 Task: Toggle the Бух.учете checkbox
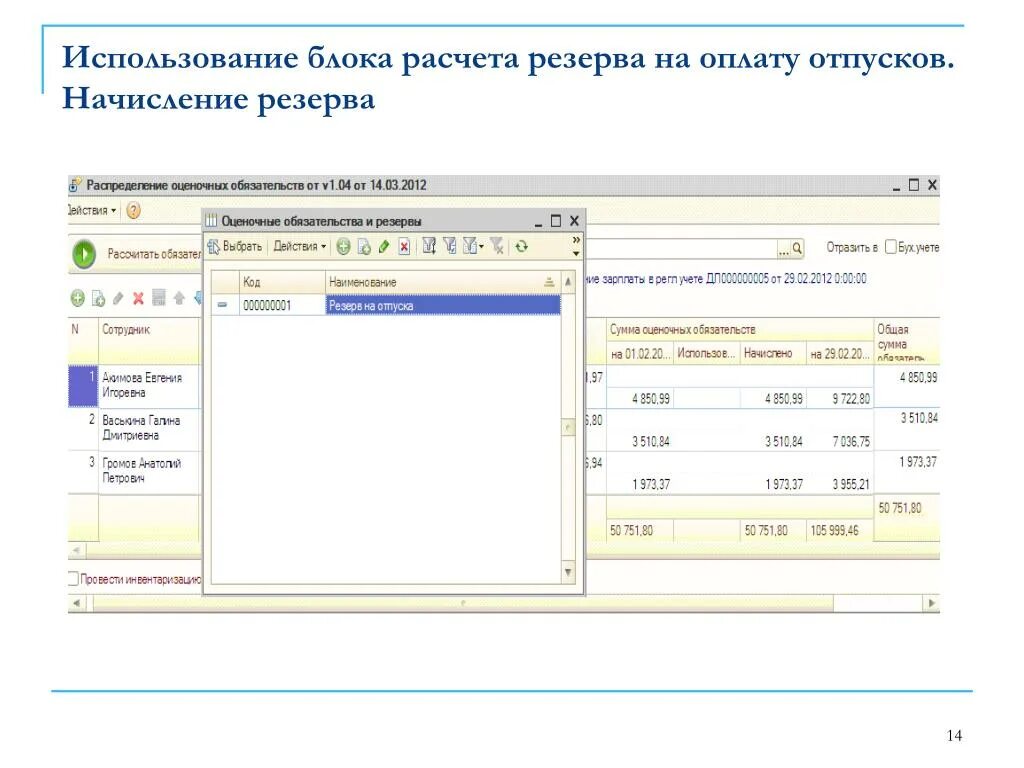[890, 247]
